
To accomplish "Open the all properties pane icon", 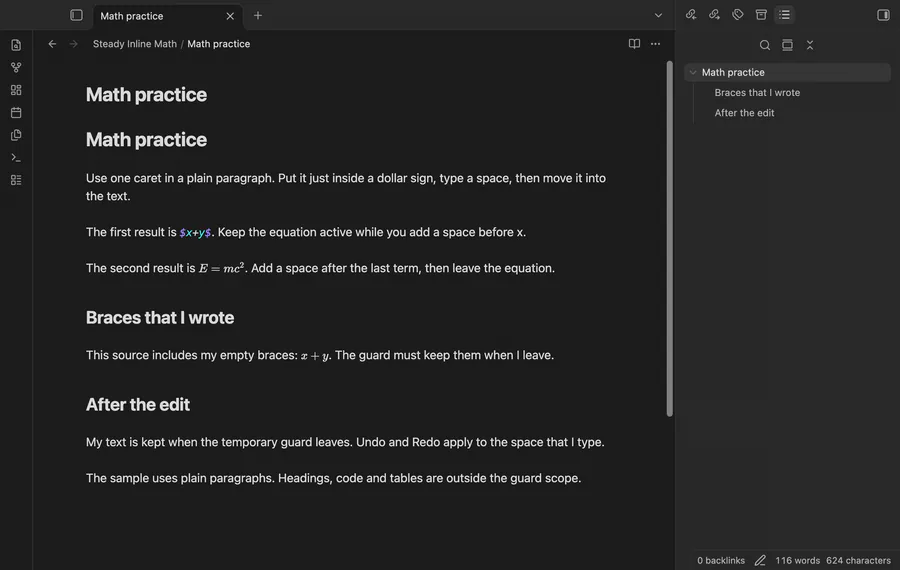I will pos(761,15).
